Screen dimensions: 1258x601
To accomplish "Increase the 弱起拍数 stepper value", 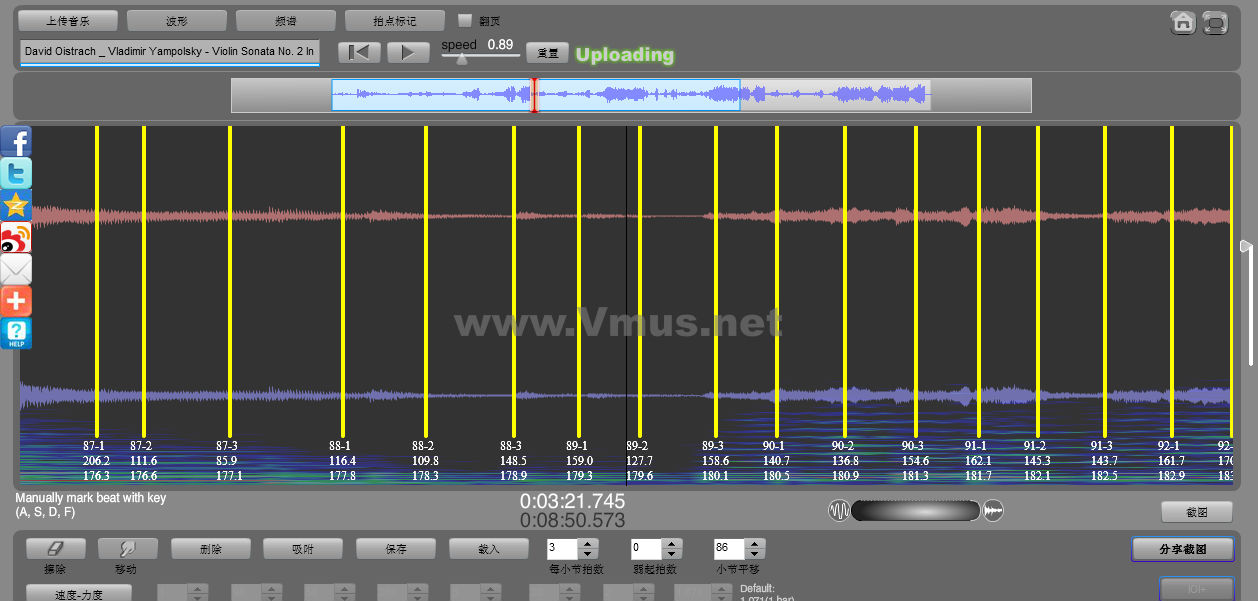I will point(671,543).
